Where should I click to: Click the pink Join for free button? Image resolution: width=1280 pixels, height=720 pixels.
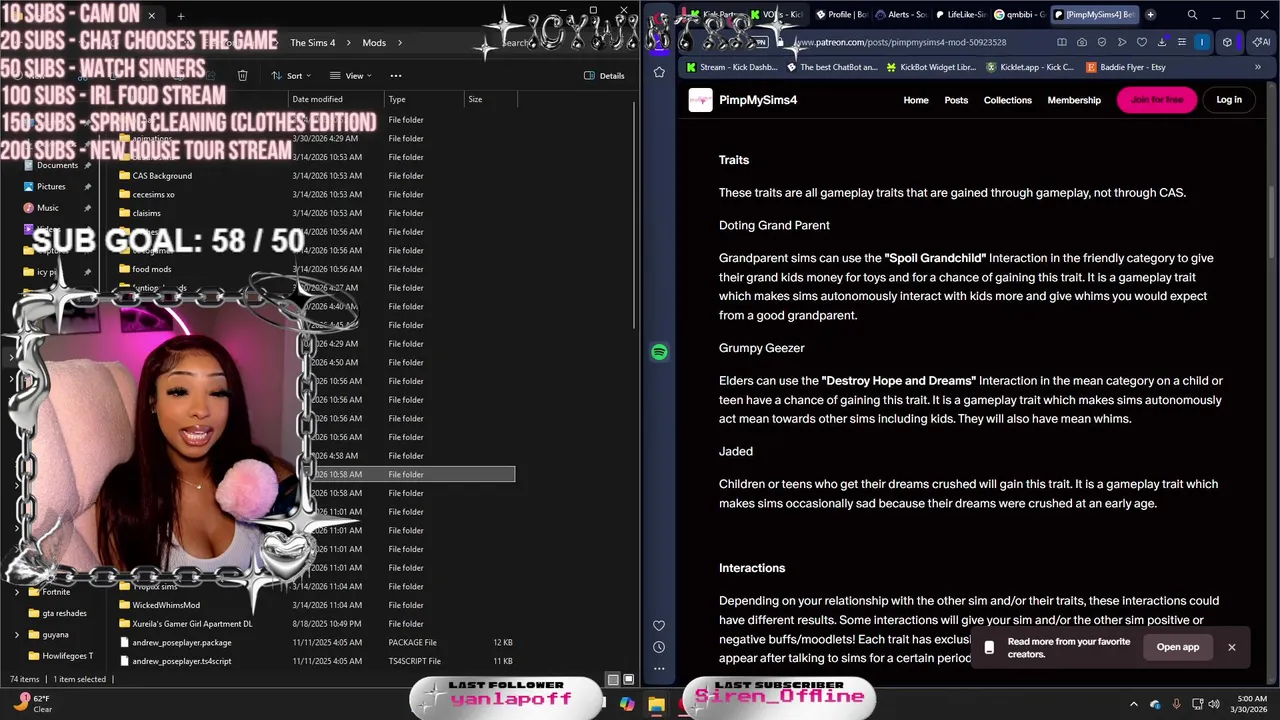click(1157, 100)
